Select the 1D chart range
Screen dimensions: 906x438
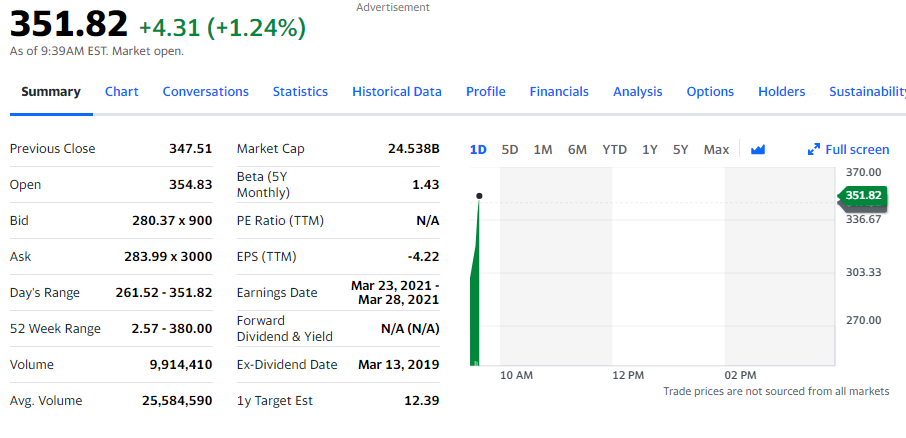(x=478, y=150)
